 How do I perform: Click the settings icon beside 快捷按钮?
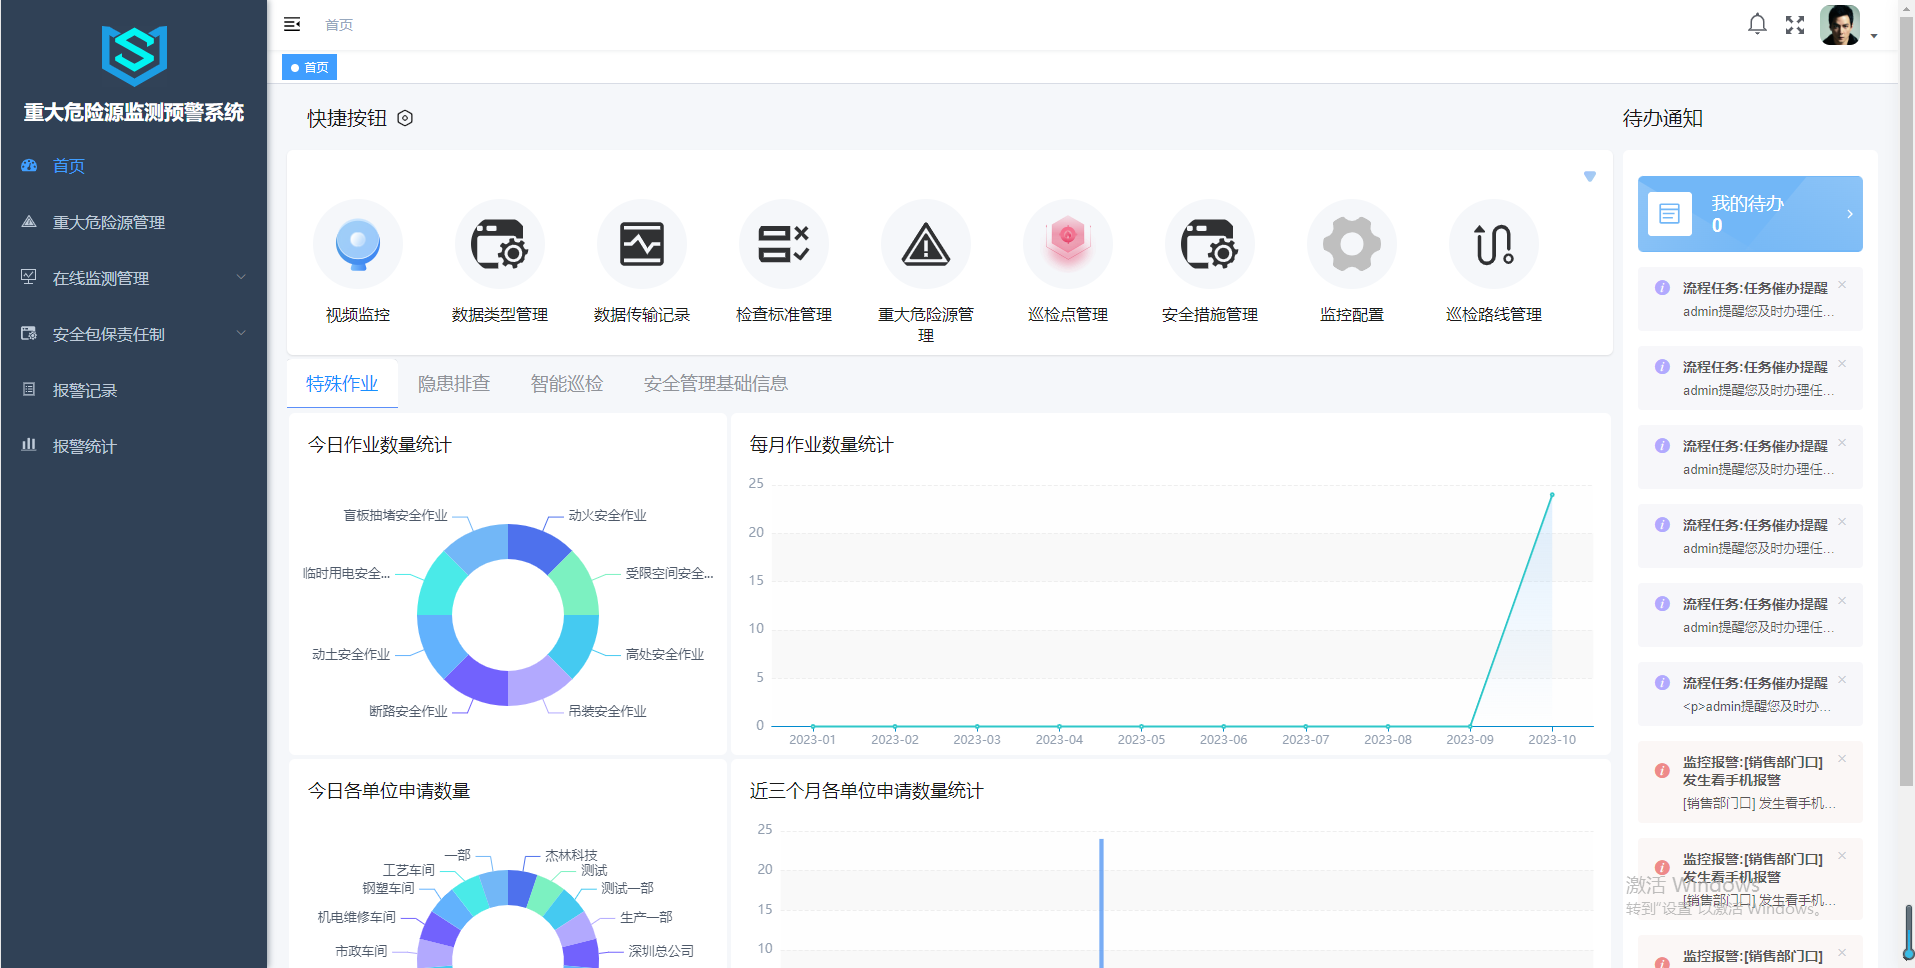point(405,118)
